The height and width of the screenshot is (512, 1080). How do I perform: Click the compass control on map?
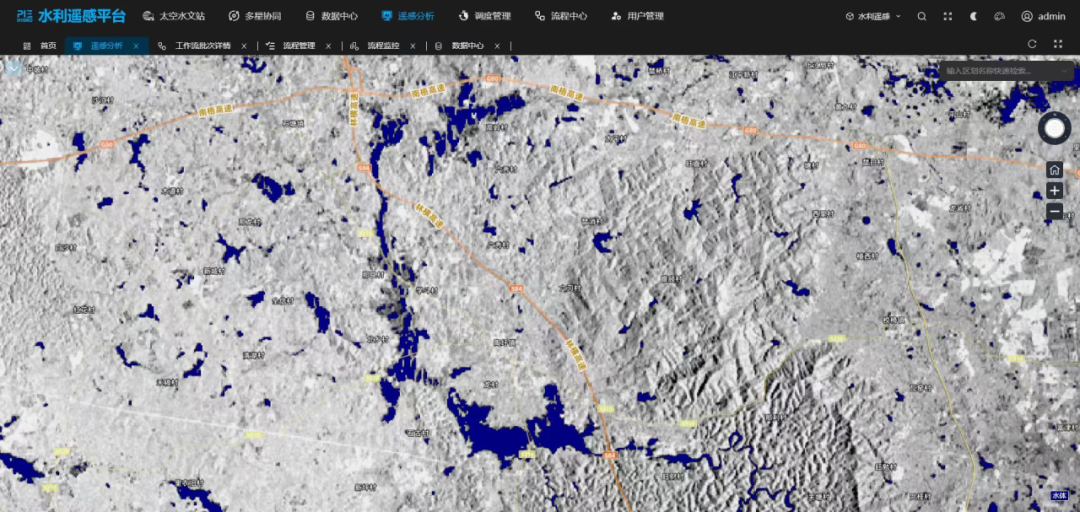(1055, 128)
